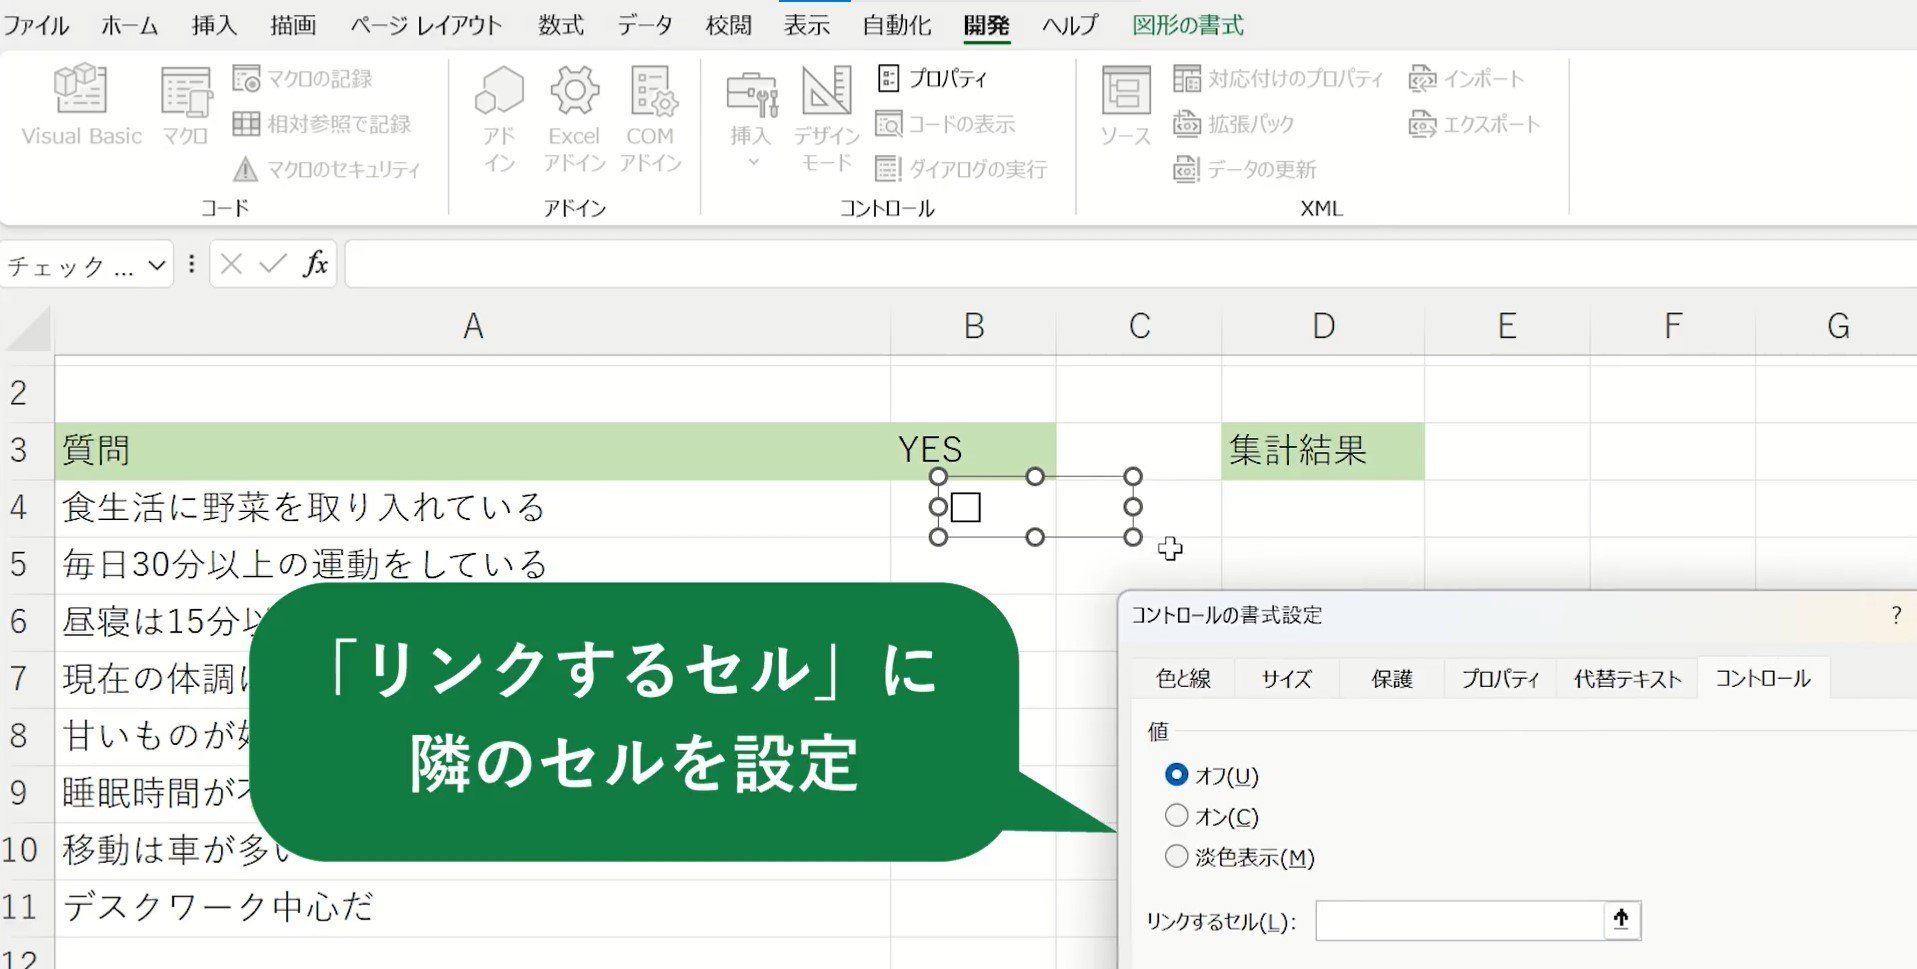1917x969 pixels.
Task: Switch to the 数式 ribbon tab
Action: click(561, 25)
